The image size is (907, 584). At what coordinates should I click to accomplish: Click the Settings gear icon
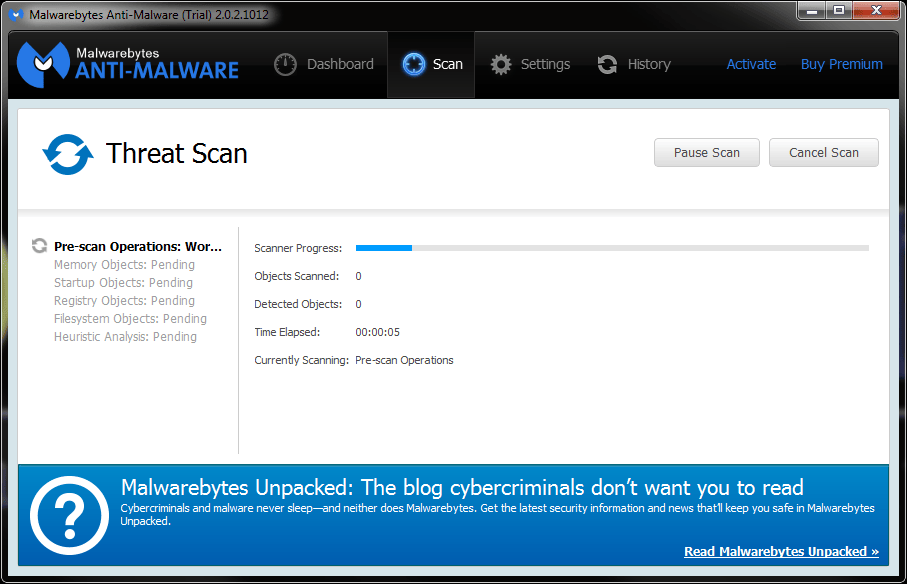[x=501, y=64]
